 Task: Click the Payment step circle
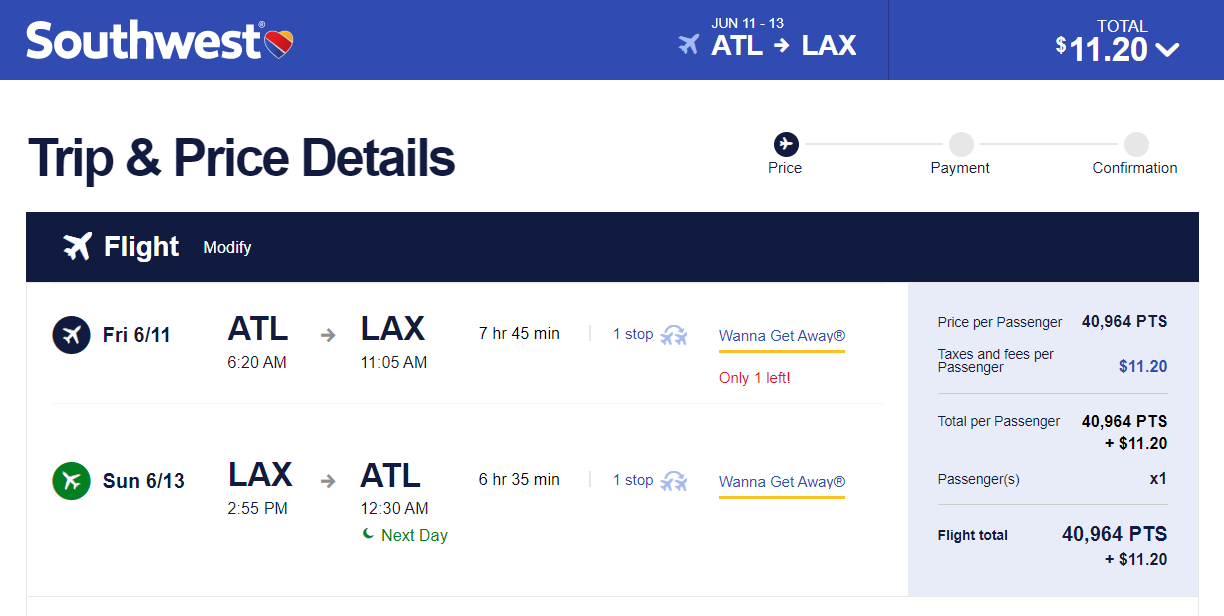(961, 144)
